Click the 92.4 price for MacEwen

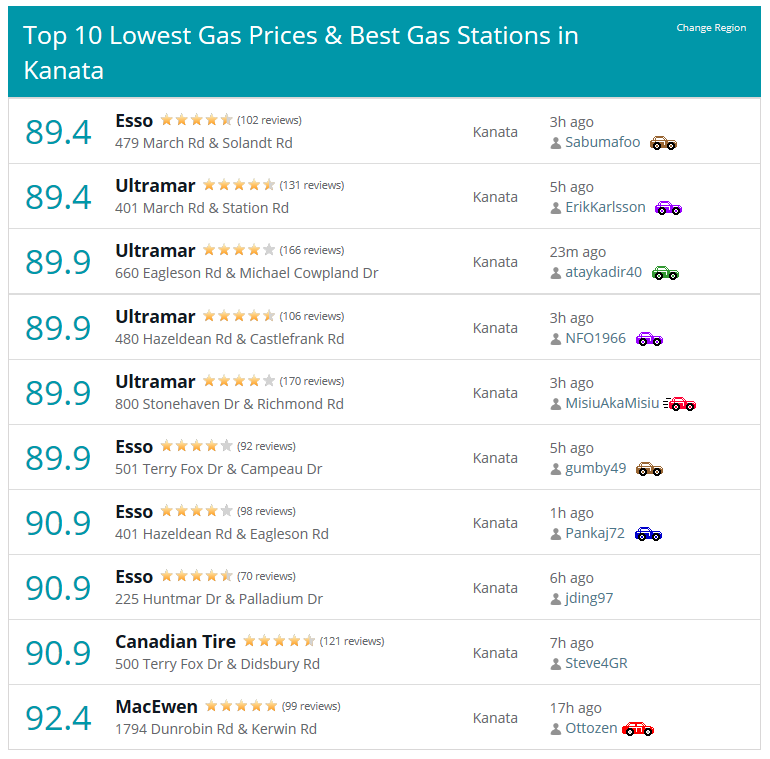(58, 718)
